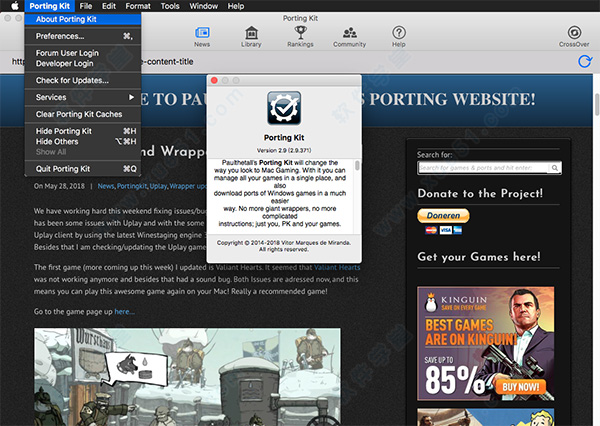This screenshot has width=600, height=426.
Task: Open Preferences... from the menu
Action: [x=83, y=36]
